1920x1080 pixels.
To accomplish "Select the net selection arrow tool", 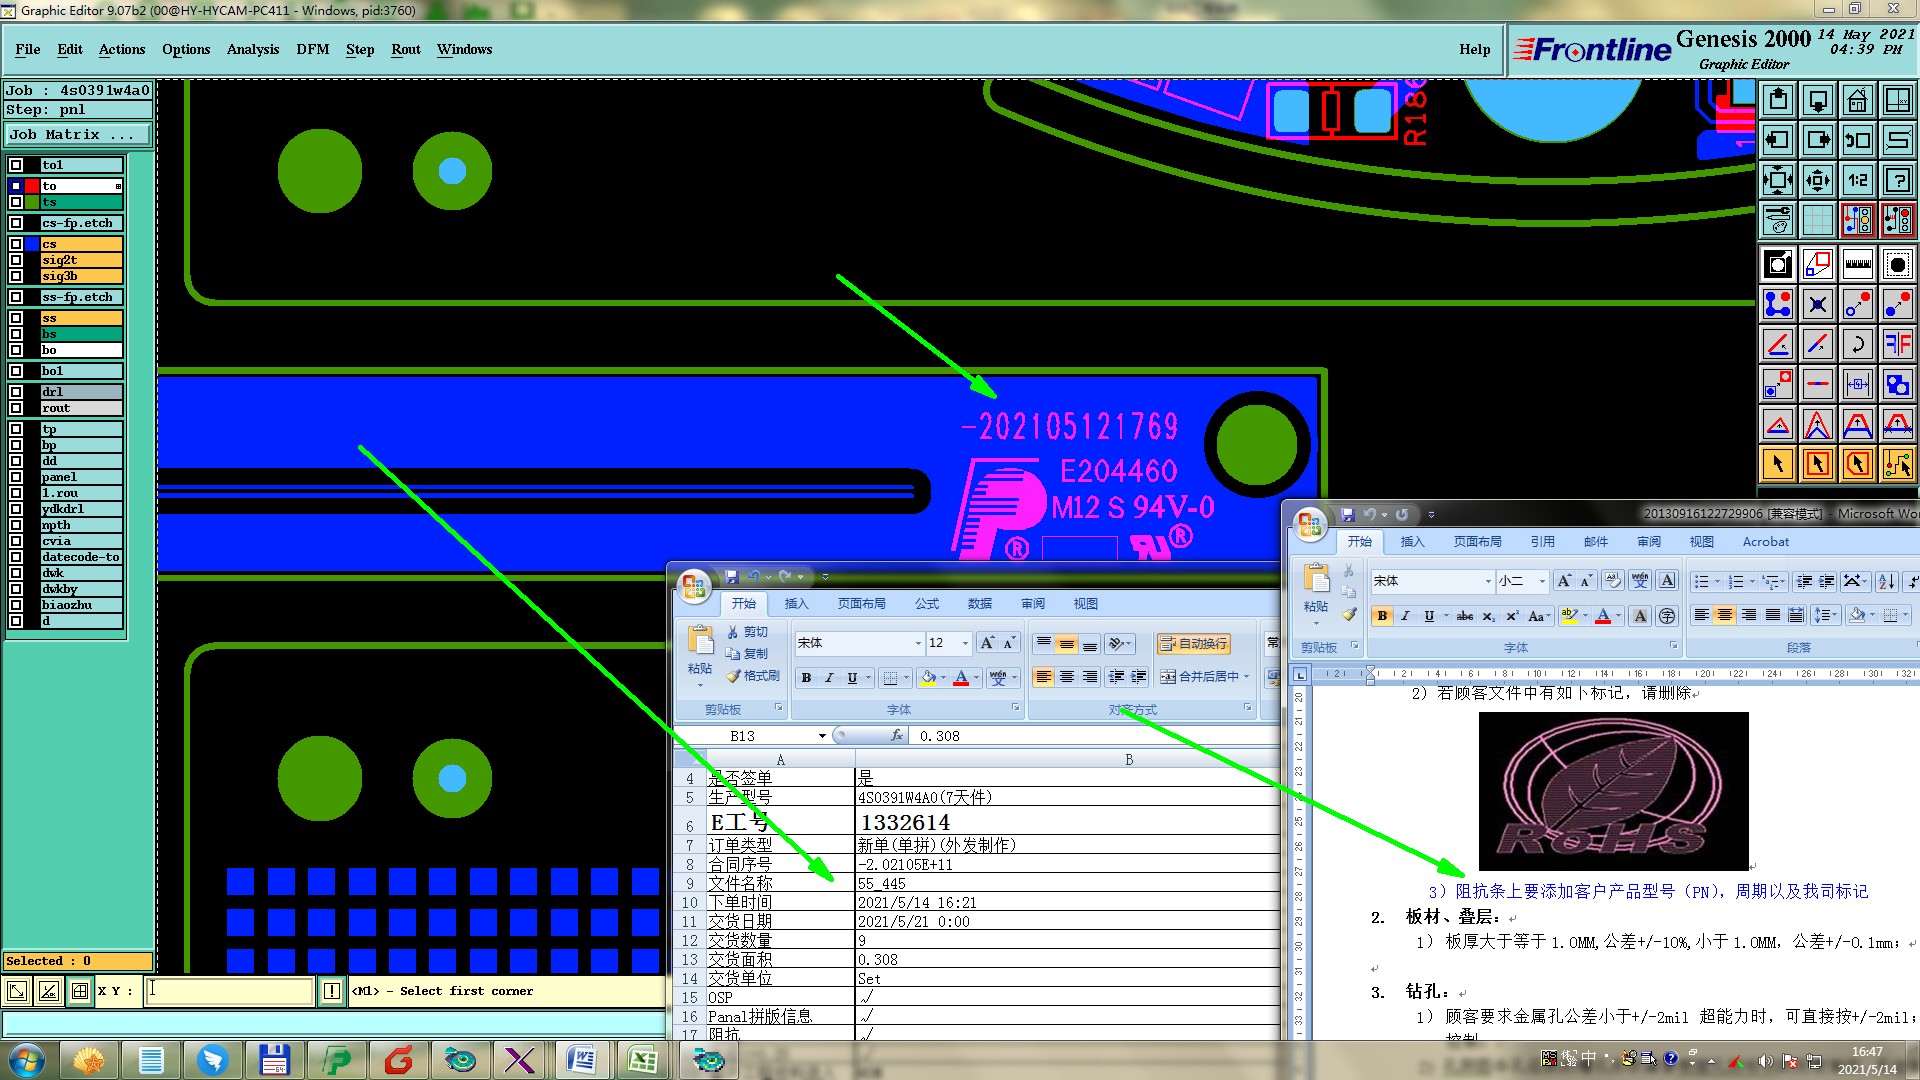I will 1897,463.
